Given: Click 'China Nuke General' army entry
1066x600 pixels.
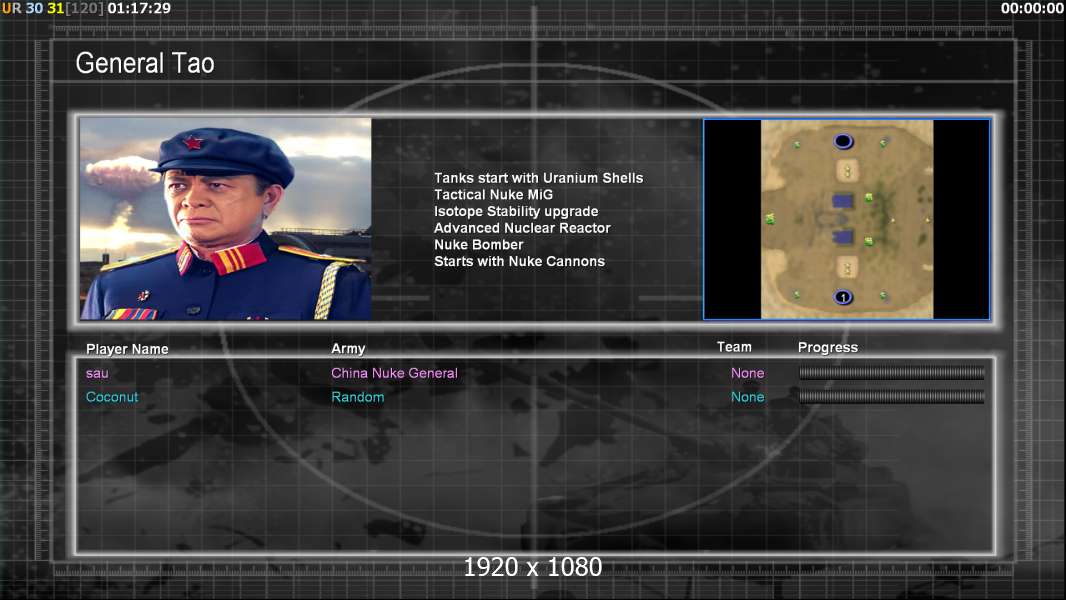Looking at the screenshot, I should click(x=394, y=373).
